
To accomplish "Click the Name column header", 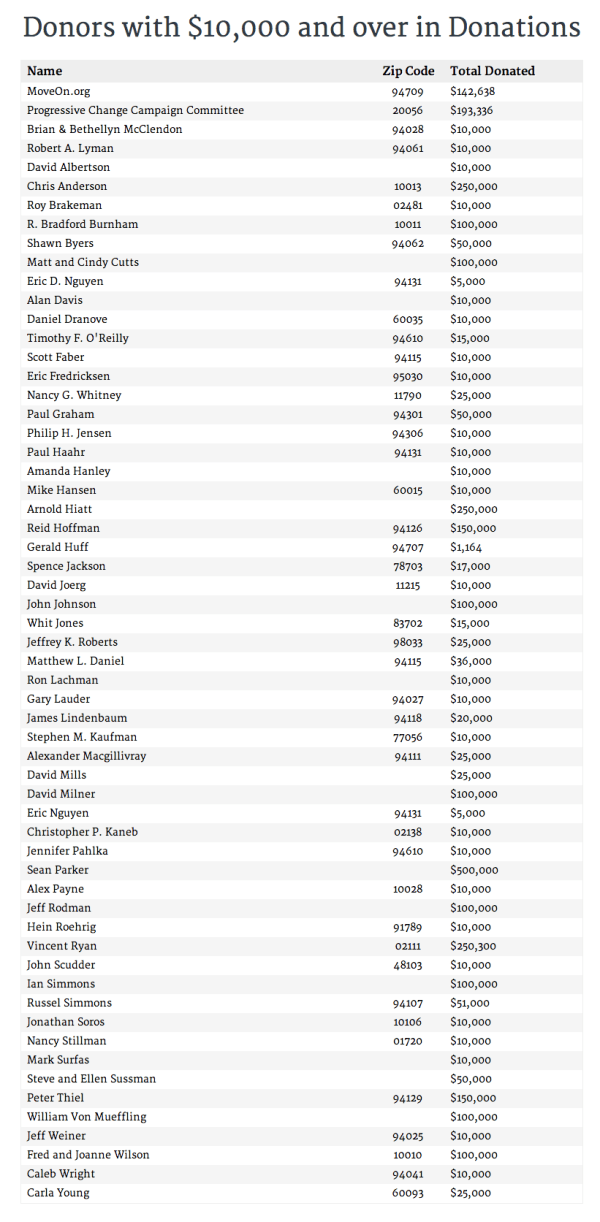I will click(44, 71).
